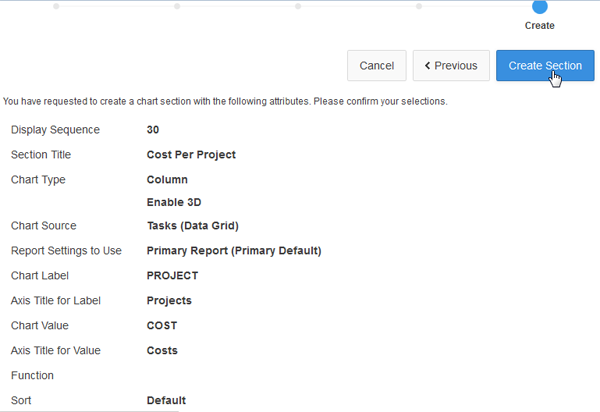Click the Default sort value
The height and width of the screenshot is (412, 600).
point(166,400)
